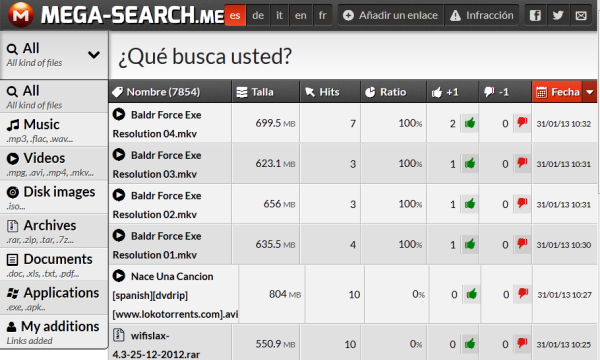
Task: Expand the file type dropdown chevron
Action: pos(94,55)
